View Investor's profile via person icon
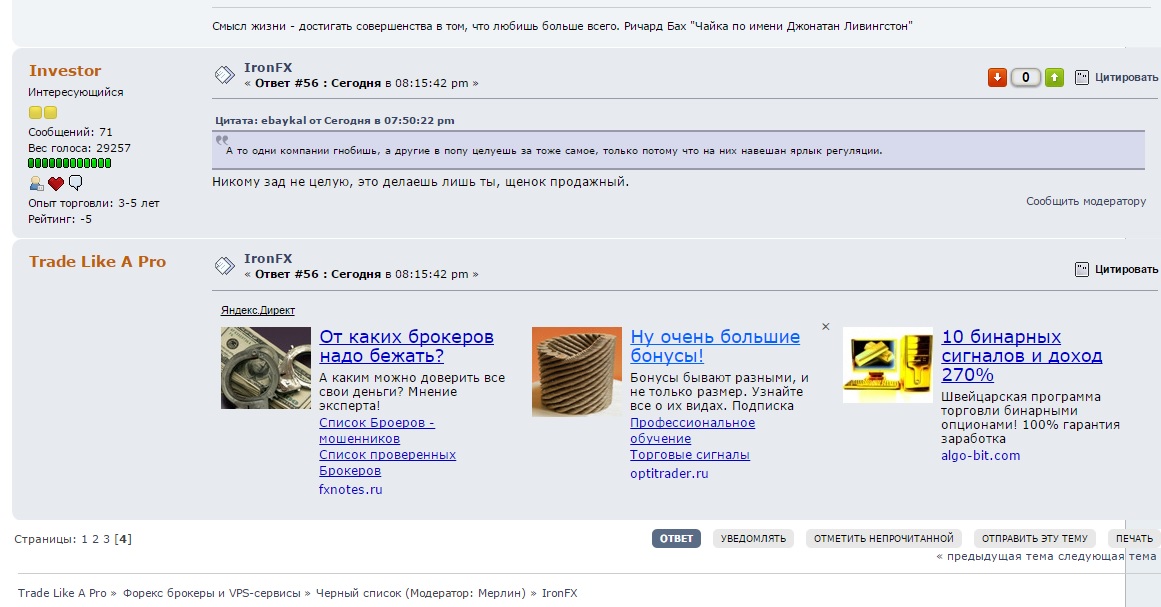Image resolution: width=1161 pixels, height=607 pixels. coord(36,183)
